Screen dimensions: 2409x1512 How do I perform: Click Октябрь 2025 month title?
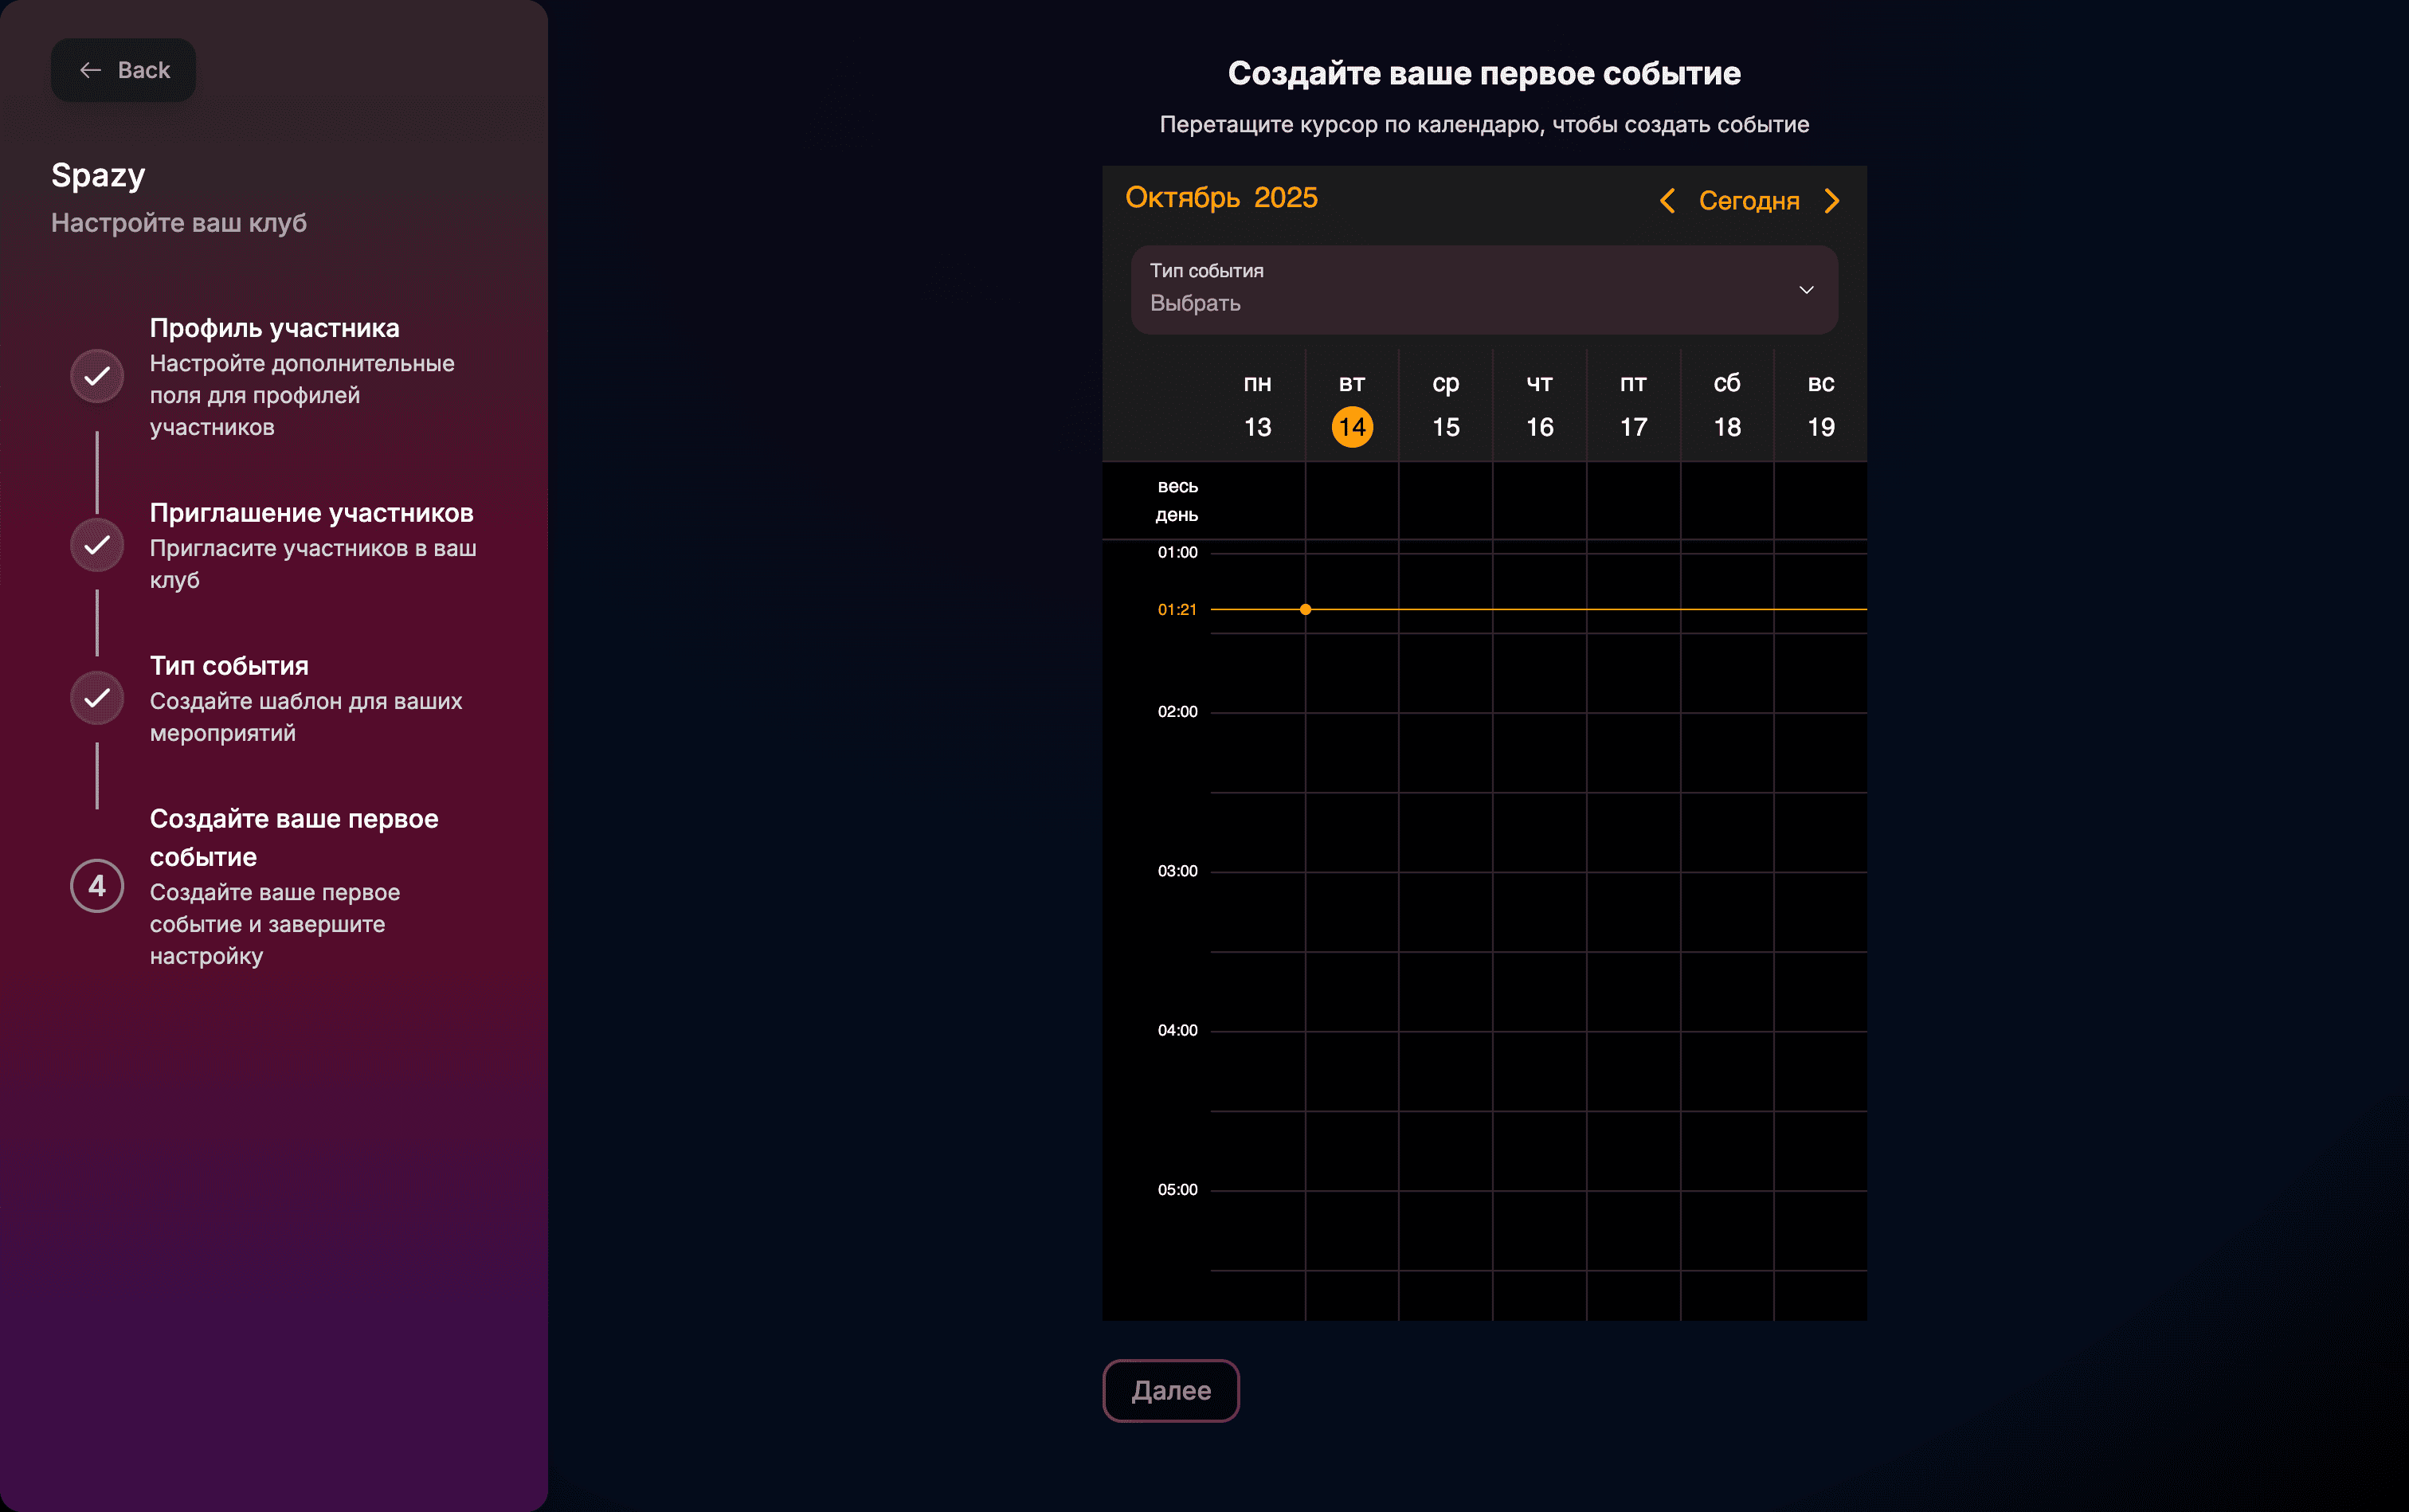click(x=1221, y=198)
